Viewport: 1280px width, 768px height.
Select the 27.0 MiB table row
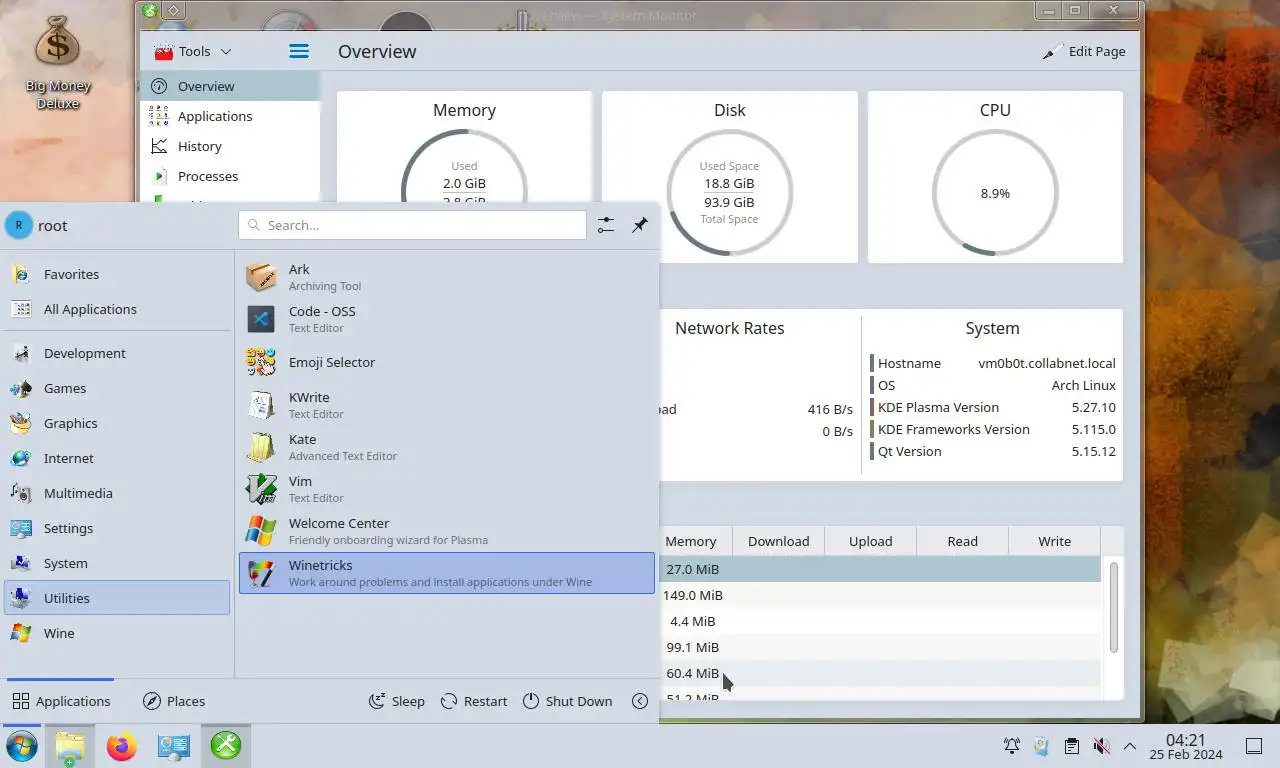(x=880, y=569)
